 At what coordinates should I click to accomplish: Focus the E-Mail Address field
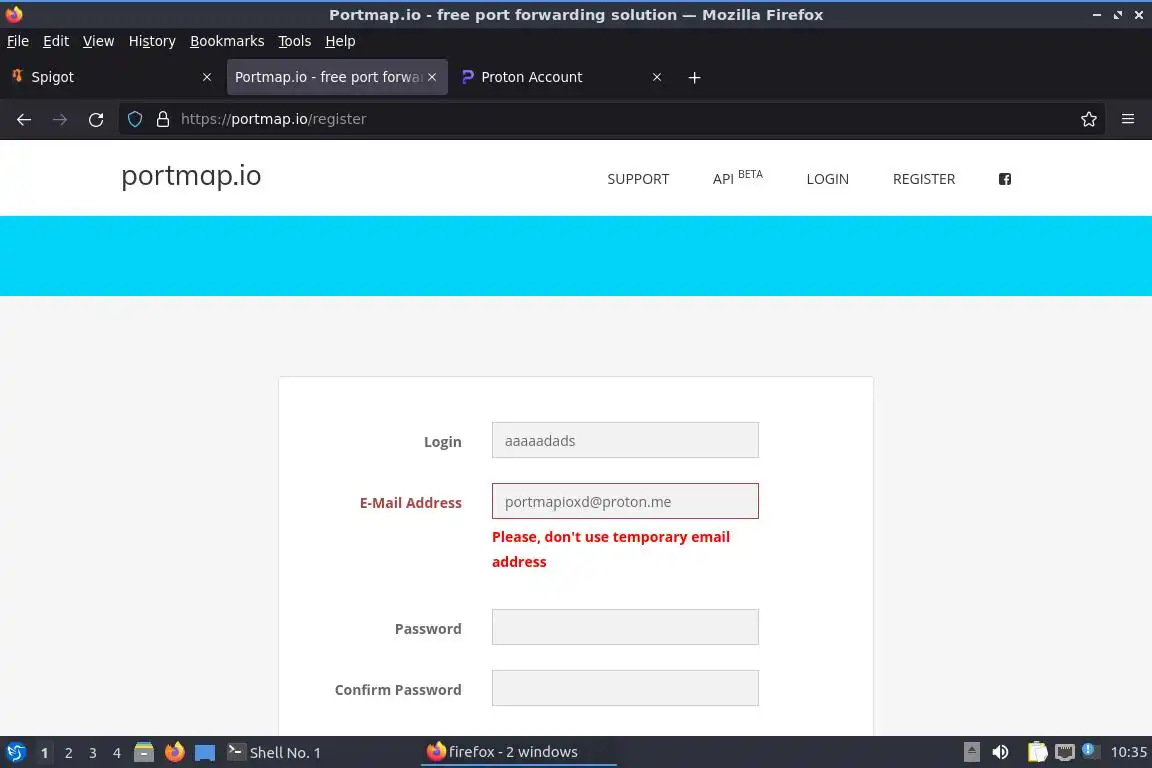625,501
